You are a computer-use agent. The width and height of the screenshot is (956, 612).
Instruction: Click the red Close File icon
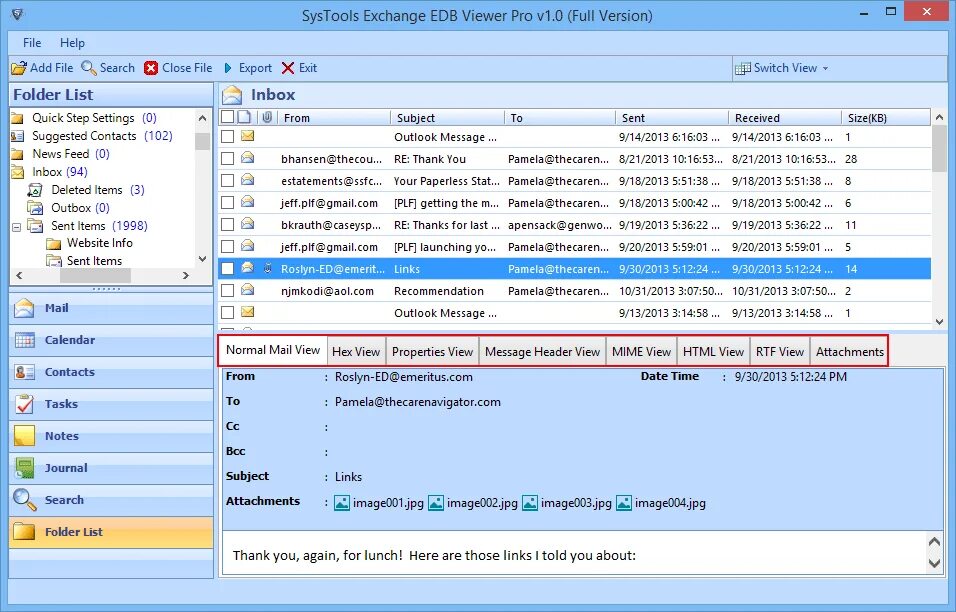point(151,68)
